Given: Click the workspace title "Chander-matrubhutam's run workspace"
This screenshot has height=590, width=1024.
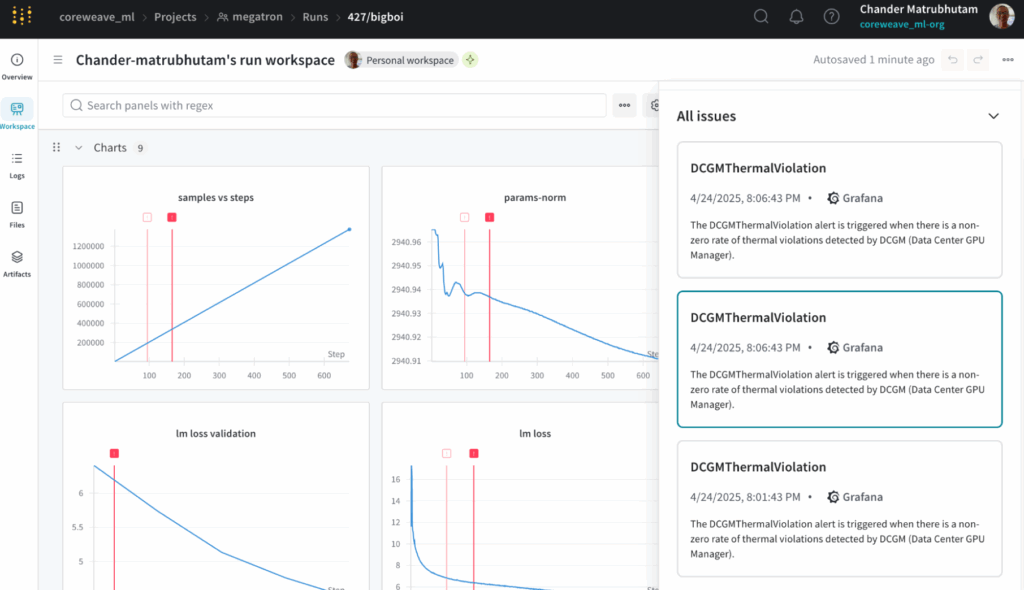Looking at the screenshot, I should [205, 60].
